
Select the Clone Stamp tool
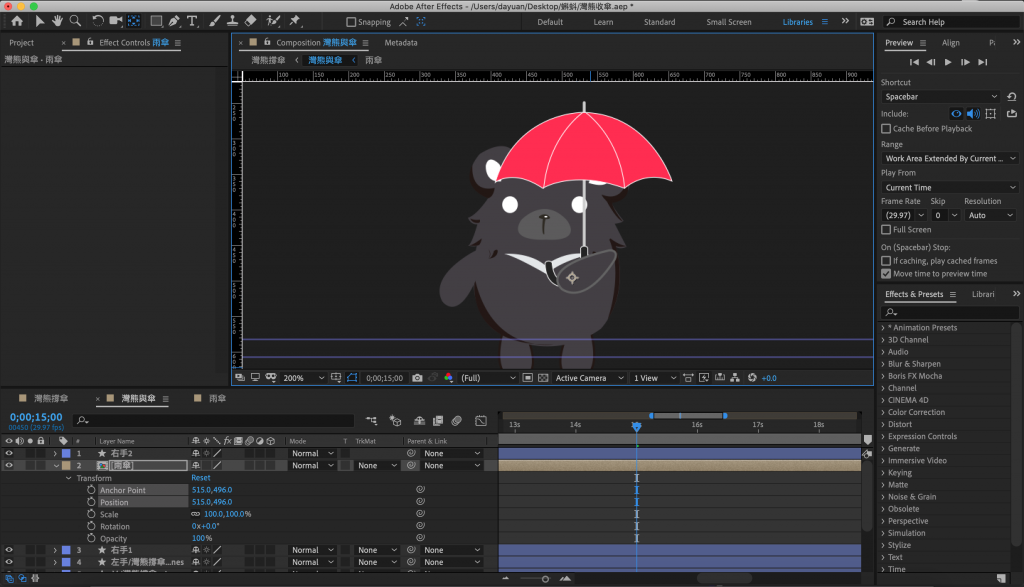(232, 21)
